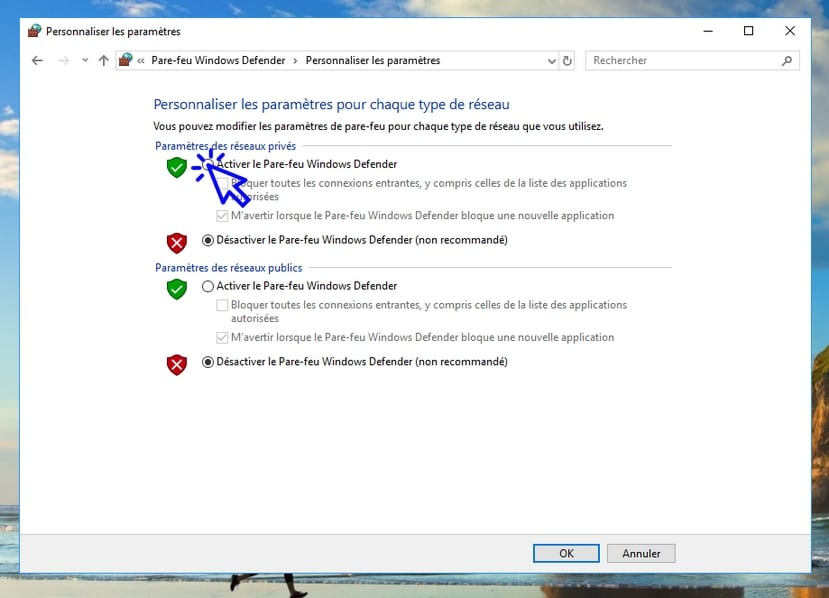The width and height of the screenshot is (829, 598).
Task: Click the 'Paramètres des réseaux publics' section label
Action: [228, 268]
